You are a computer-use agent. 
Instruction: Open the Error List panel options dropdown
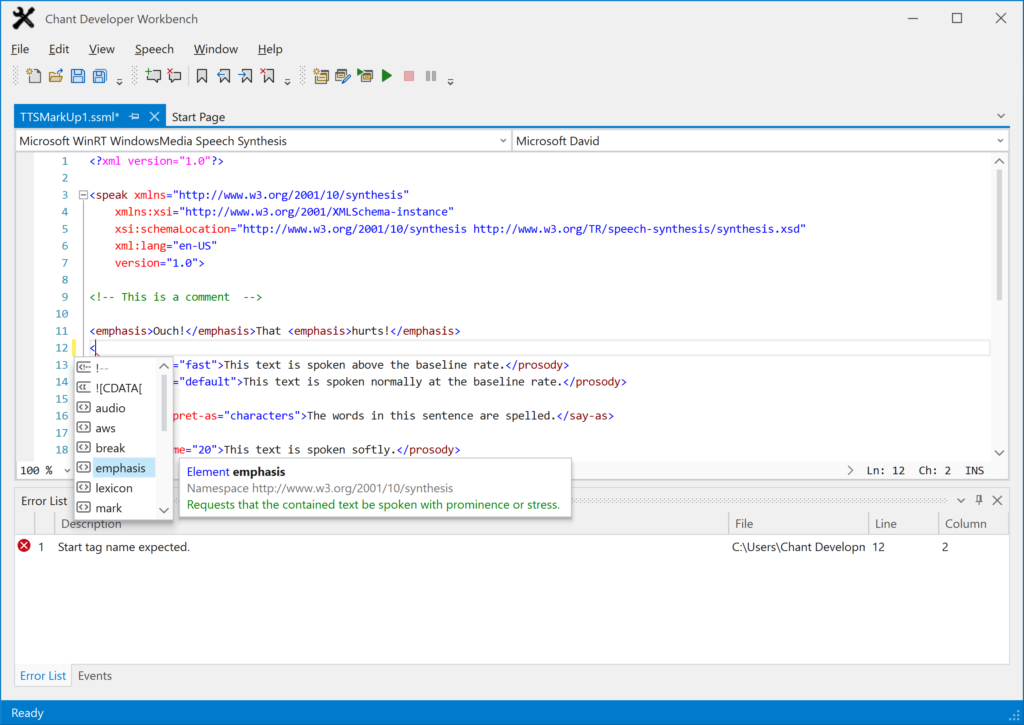[961, 500]
